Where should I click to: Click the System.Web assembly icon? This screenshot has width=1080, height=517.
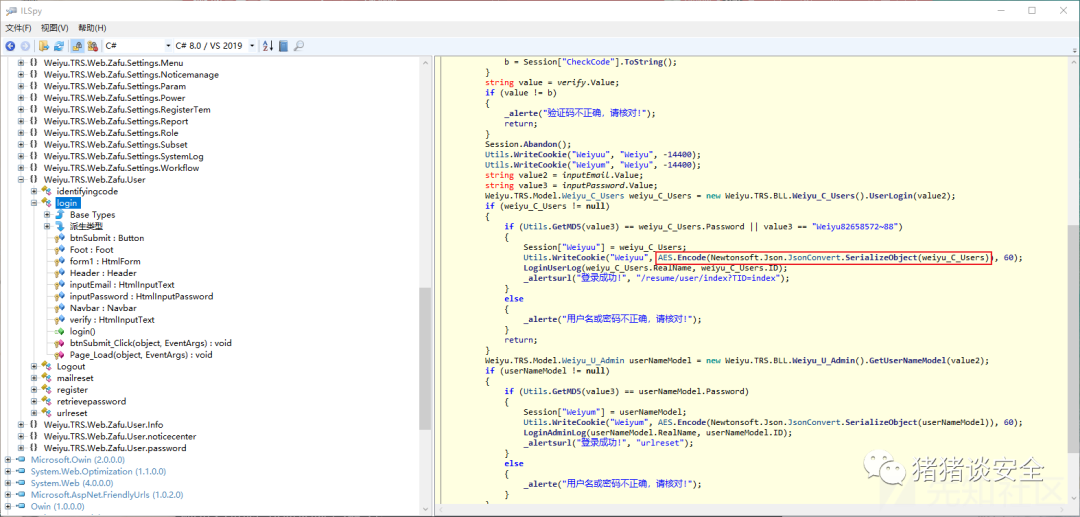coord(21,483)
